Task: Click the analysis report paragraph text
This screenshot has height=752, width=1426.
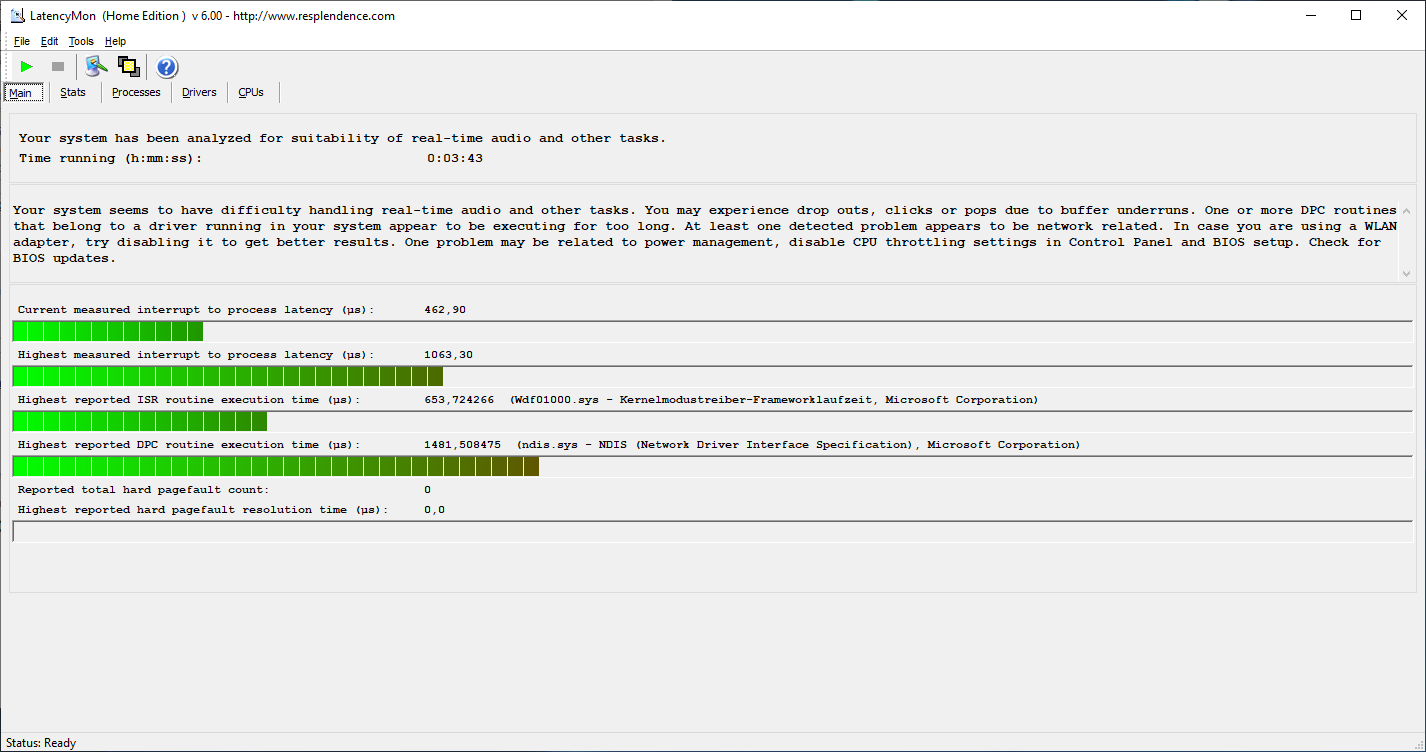Action: coord(704,234)
